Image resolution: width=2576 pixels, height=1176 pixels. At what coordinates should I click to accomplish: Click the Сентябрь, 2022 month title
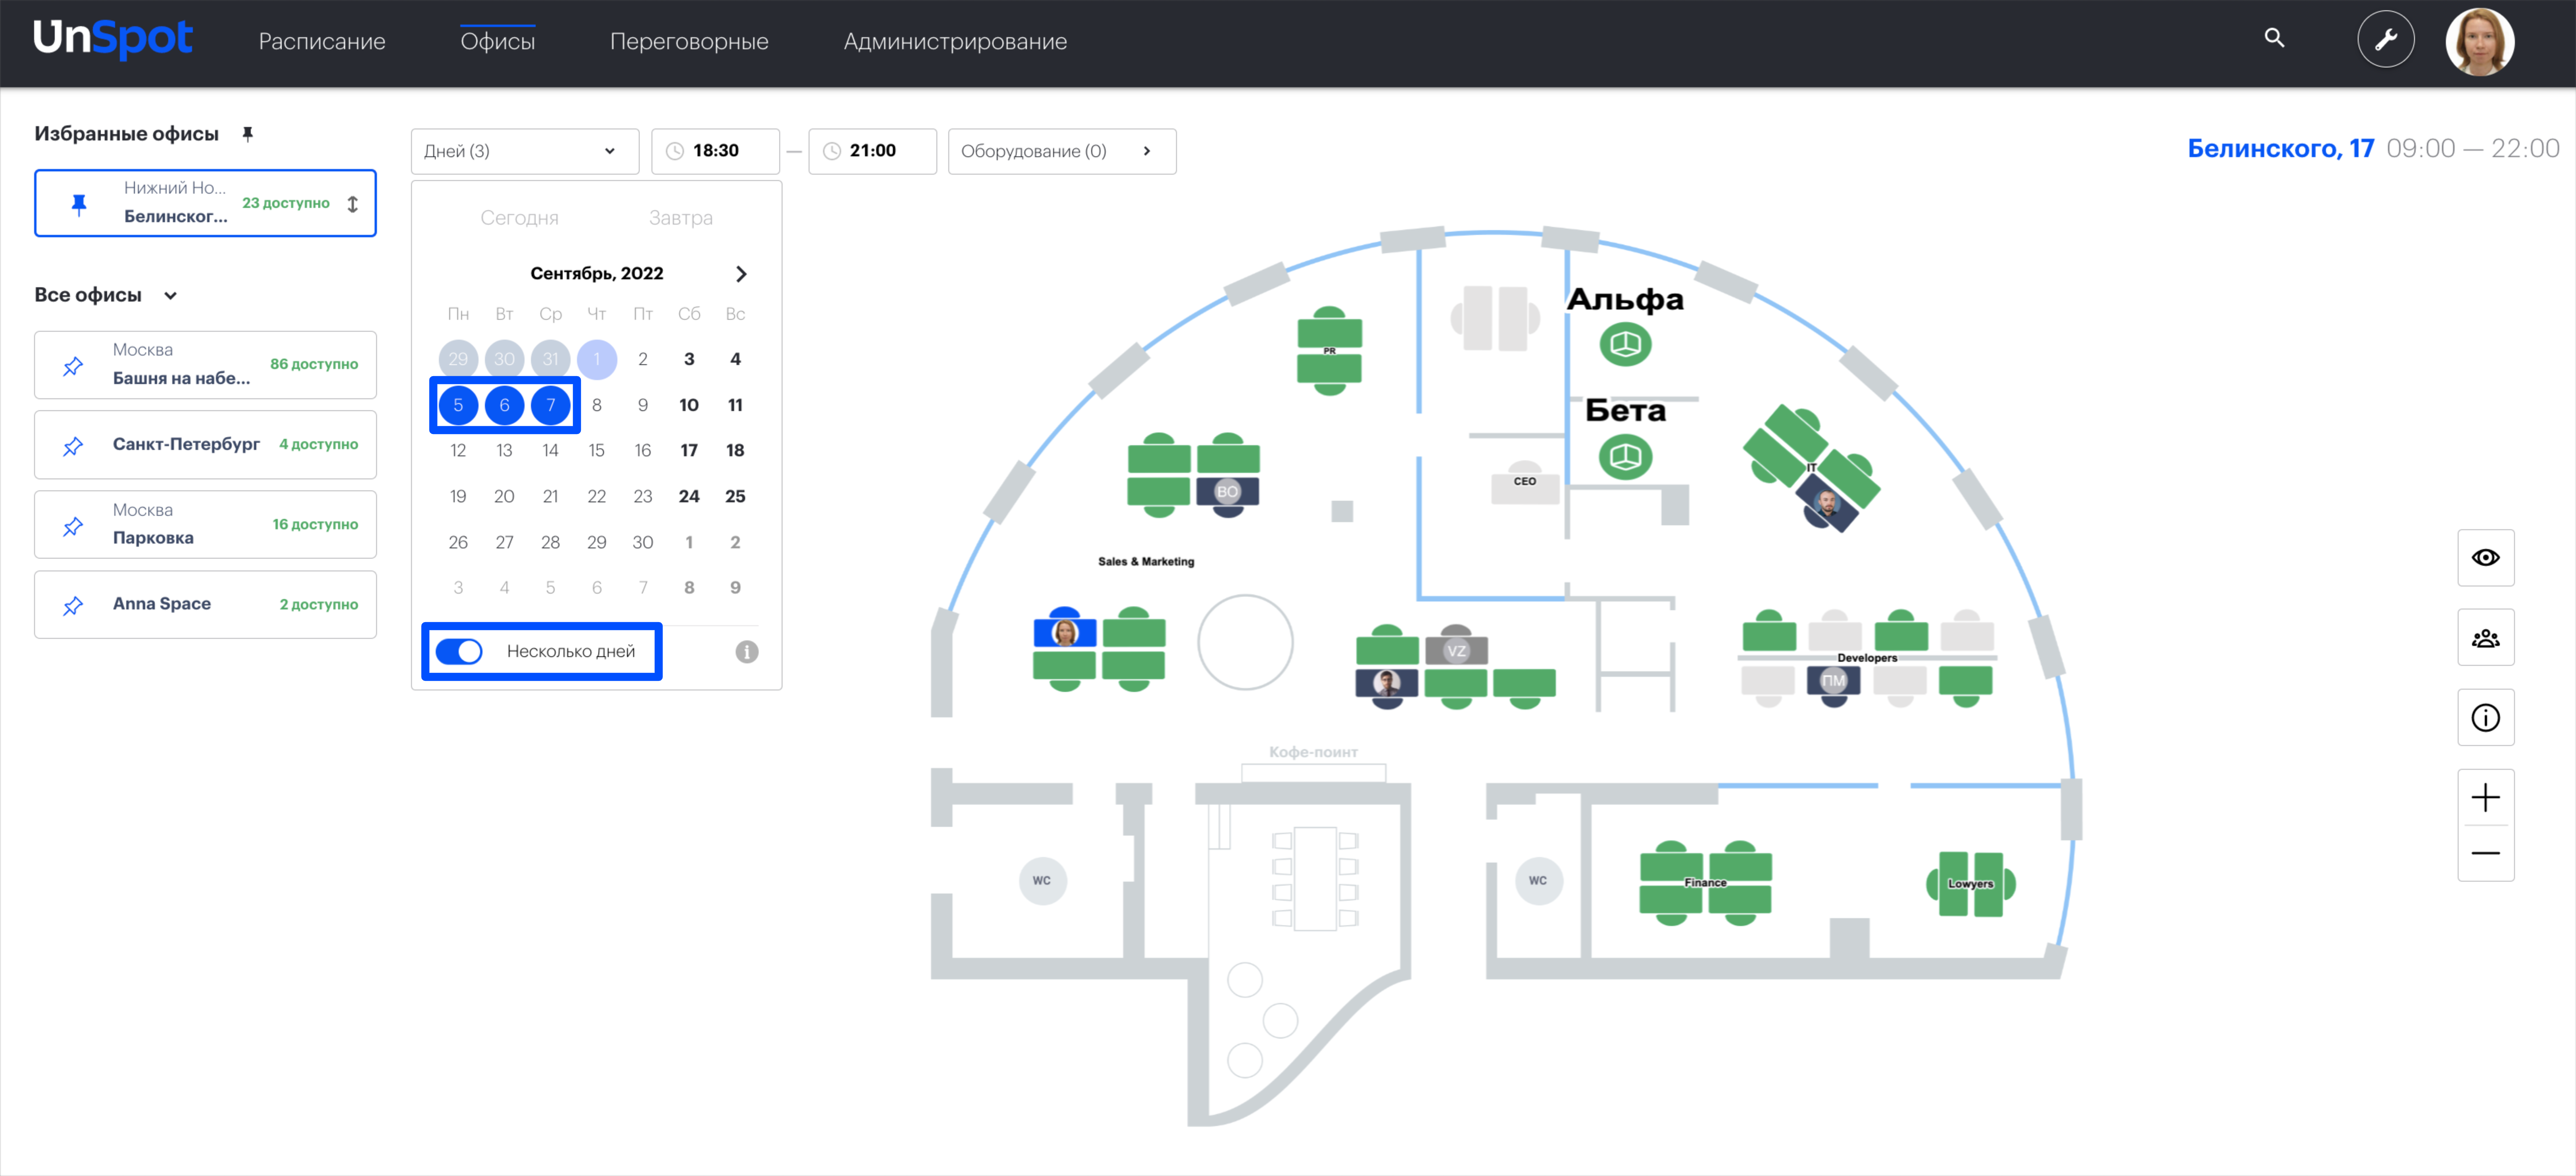[597, 274]
